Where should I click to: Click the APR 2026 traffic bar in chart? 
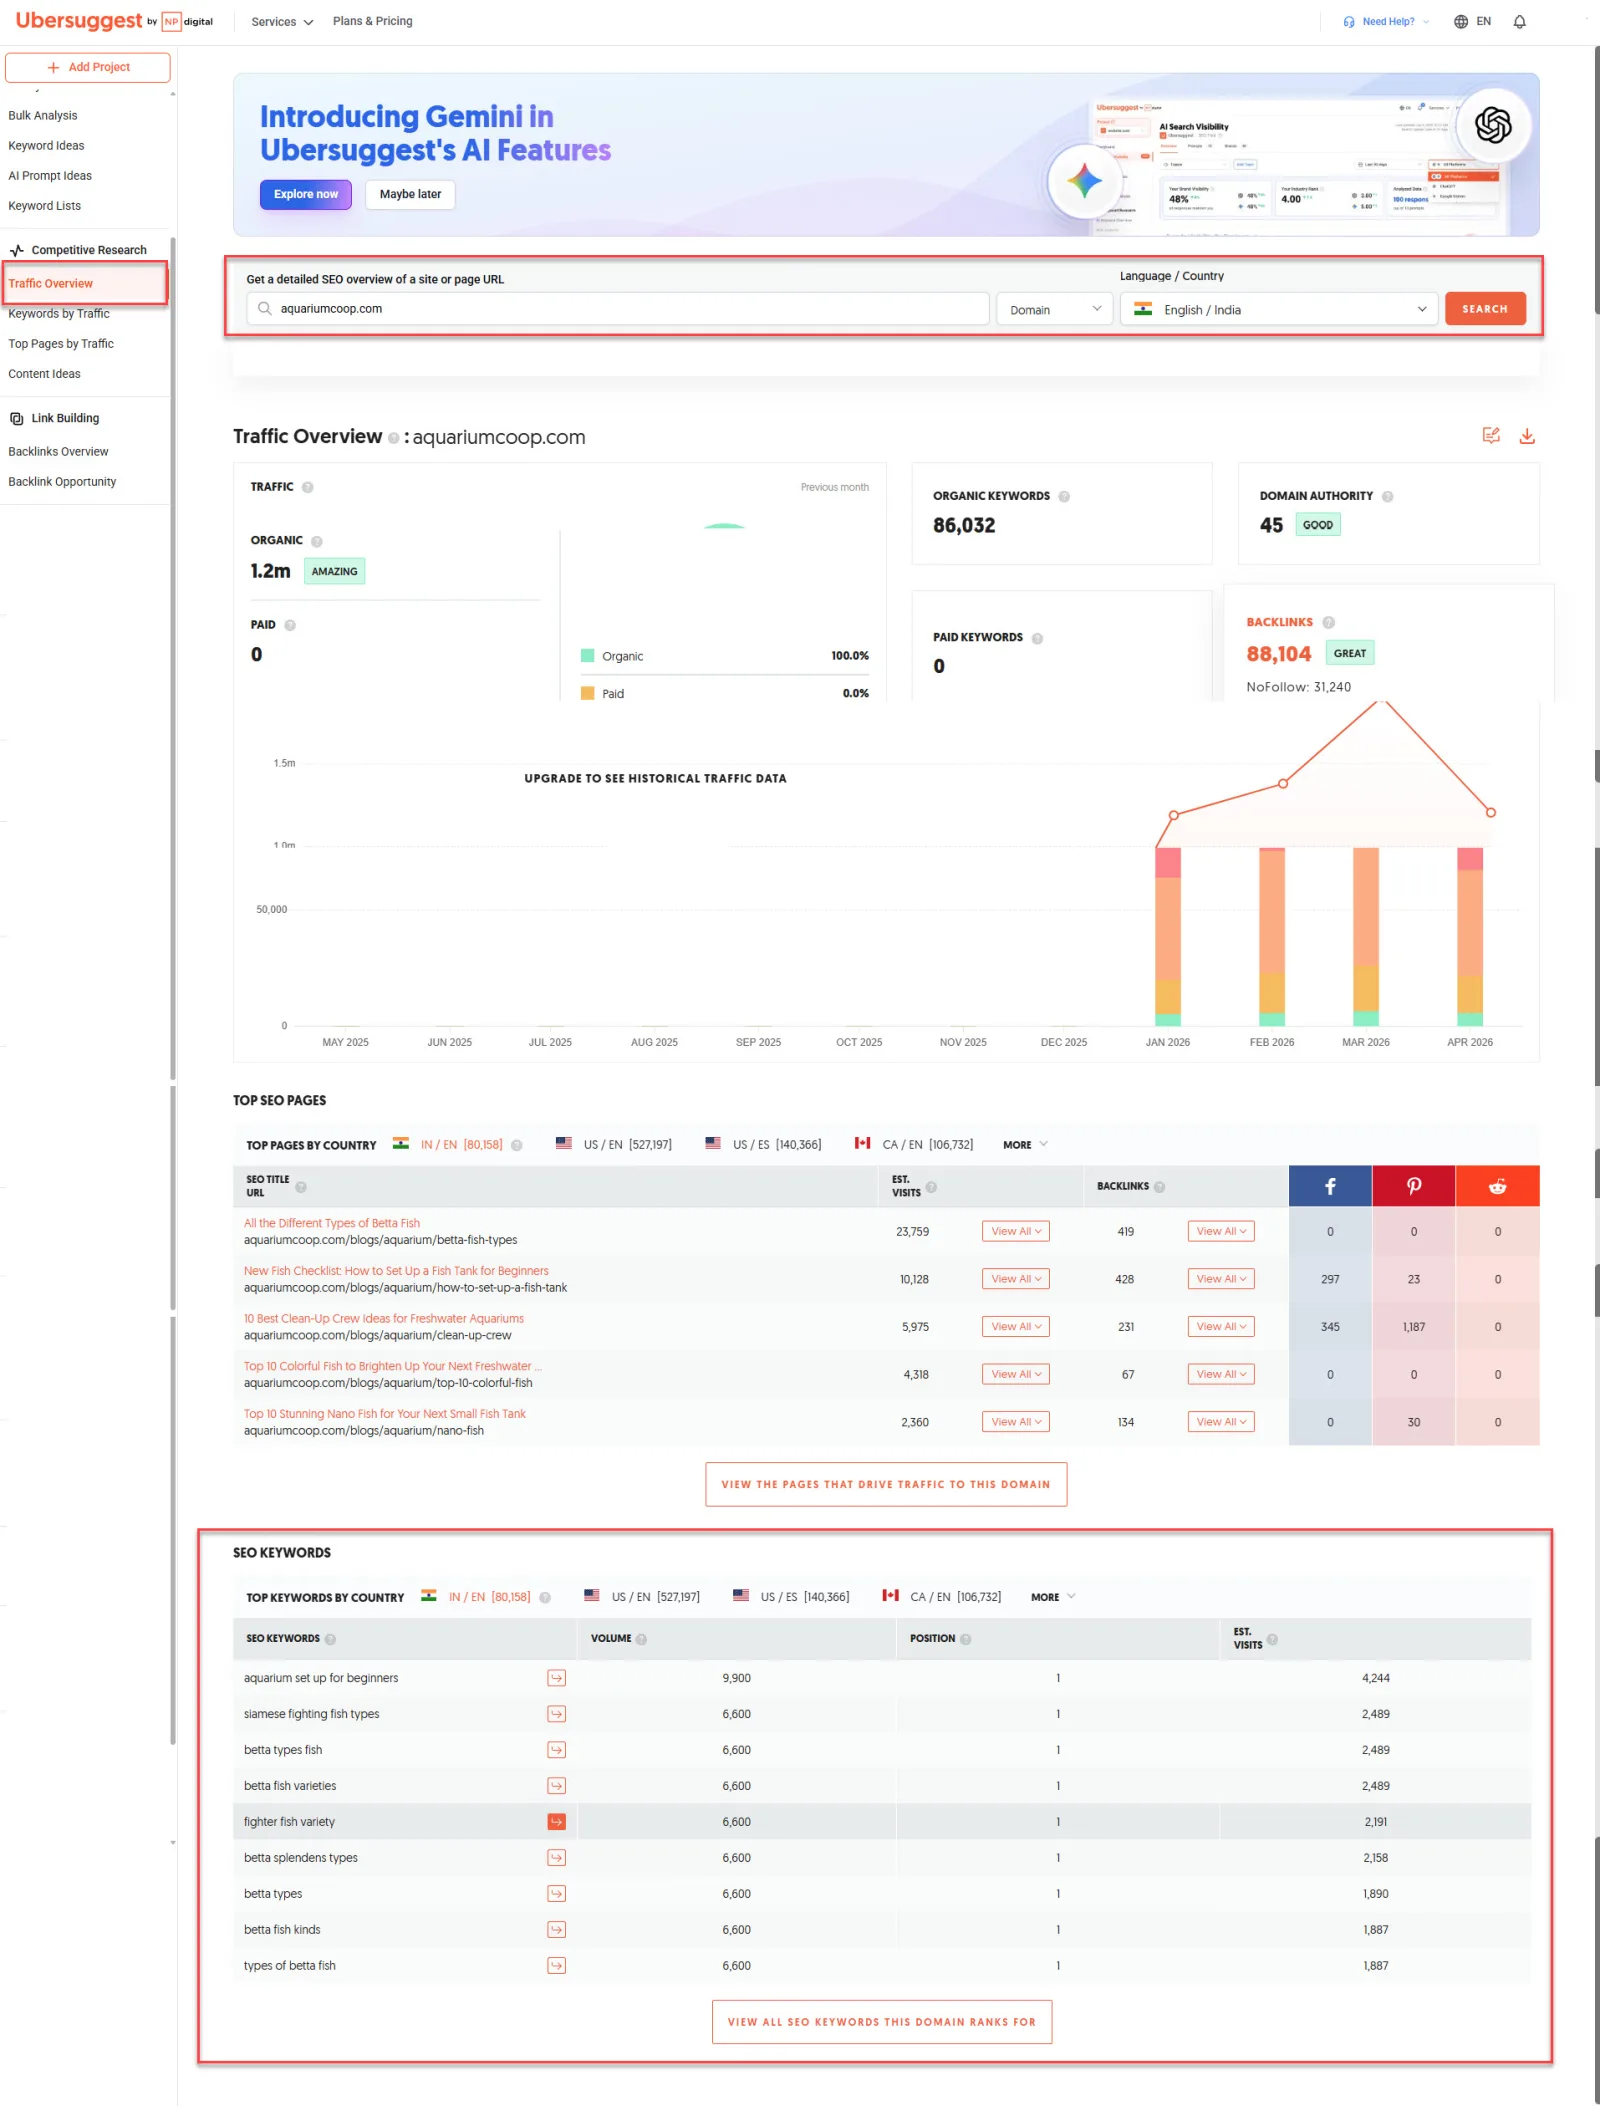click(x=1470, y=937)
